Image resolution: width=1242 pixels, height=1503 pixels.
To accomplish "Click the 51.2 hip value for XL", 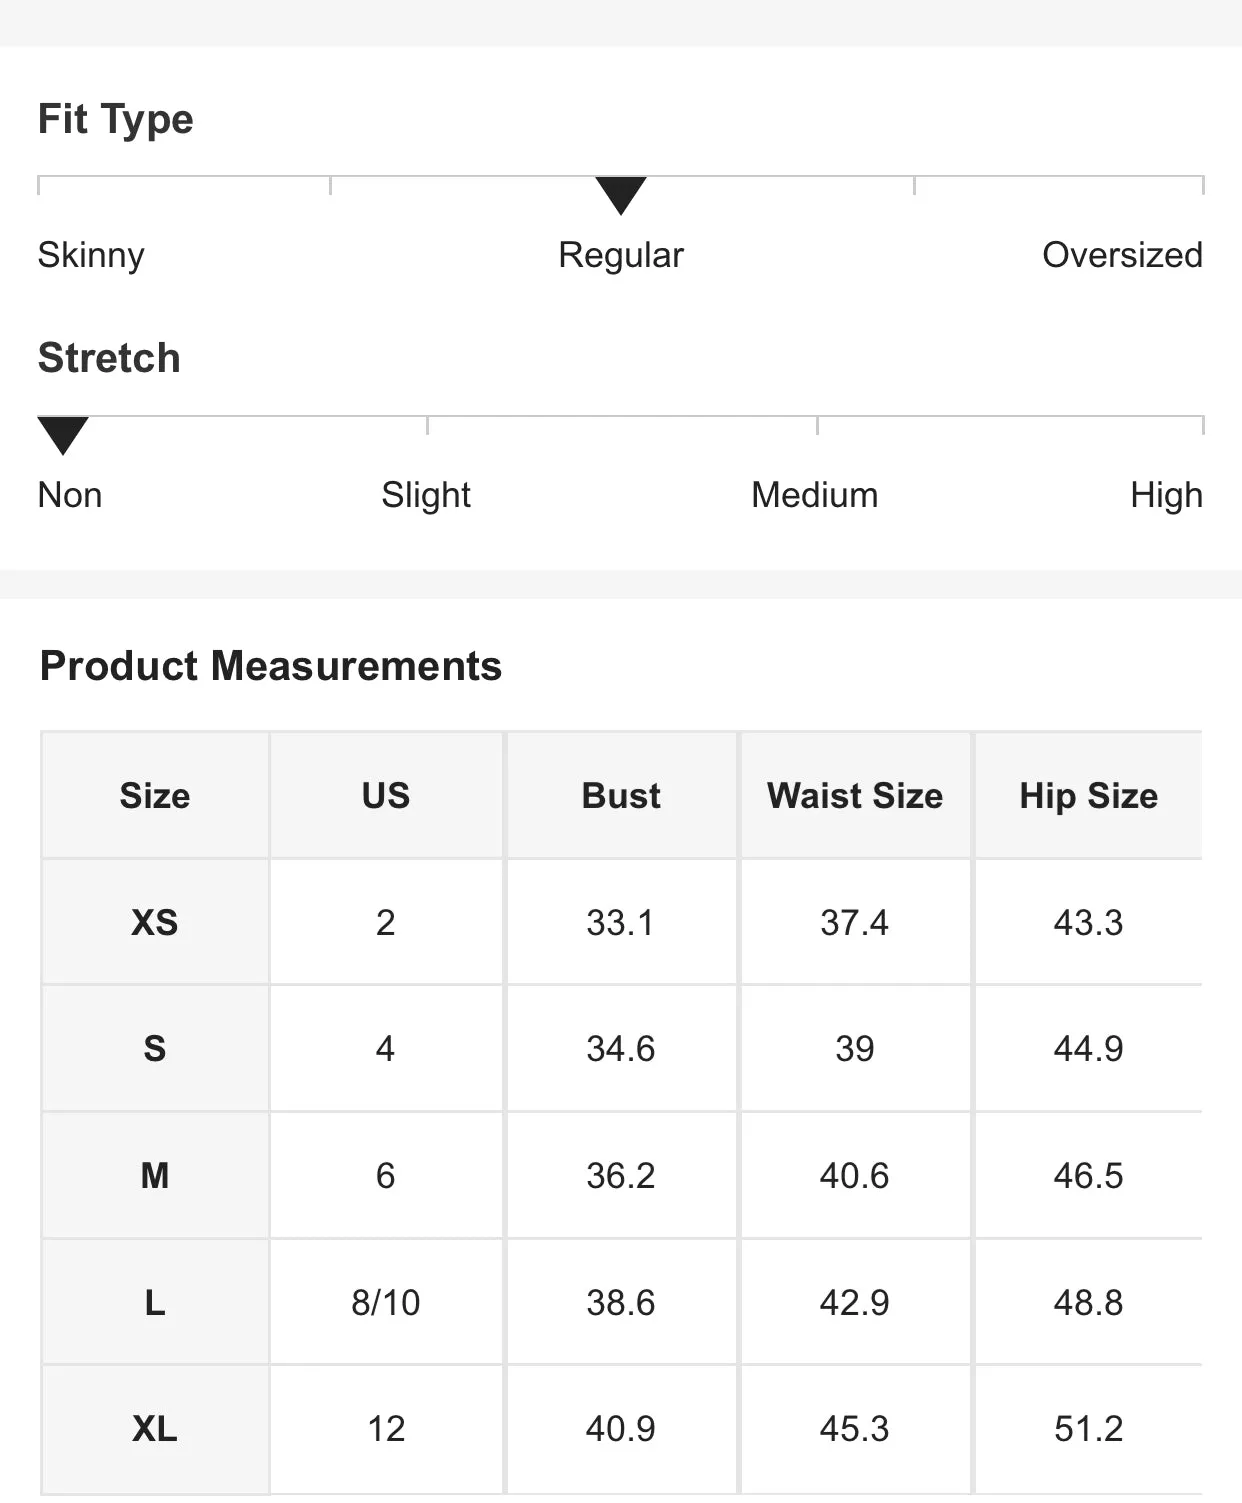I will (x=1089, y=1428).
